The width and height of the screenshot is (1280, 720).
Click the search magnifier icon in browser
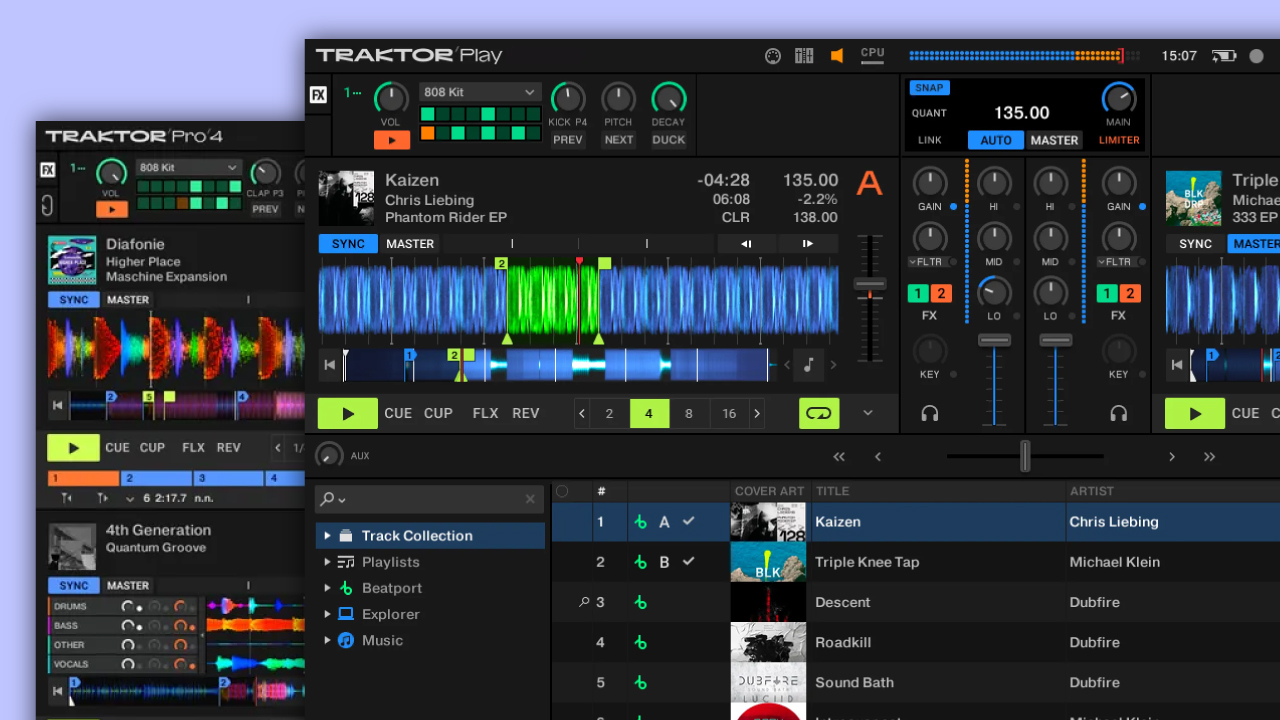pyautogui.click(x=327, y=499)
